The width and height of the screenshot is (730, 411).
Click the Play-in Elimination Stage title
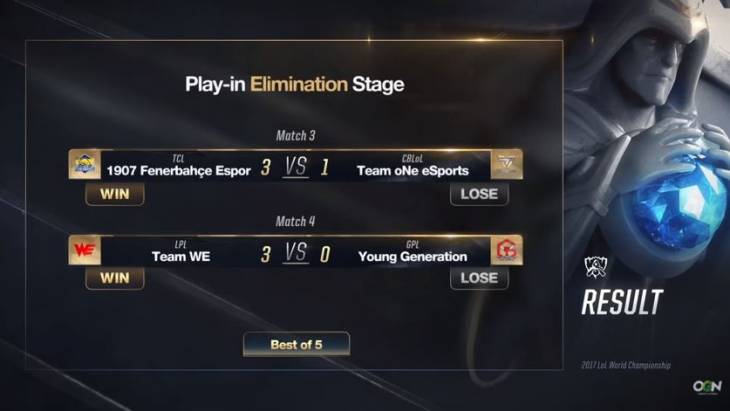[x=295, y=85]
